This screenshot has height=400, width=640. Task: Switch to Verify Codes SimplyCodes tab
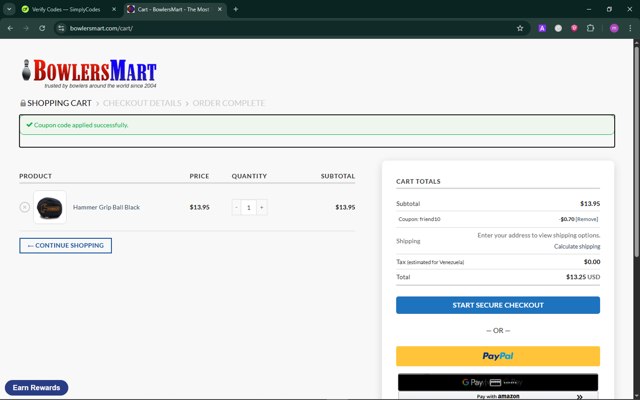click(66, 9)
